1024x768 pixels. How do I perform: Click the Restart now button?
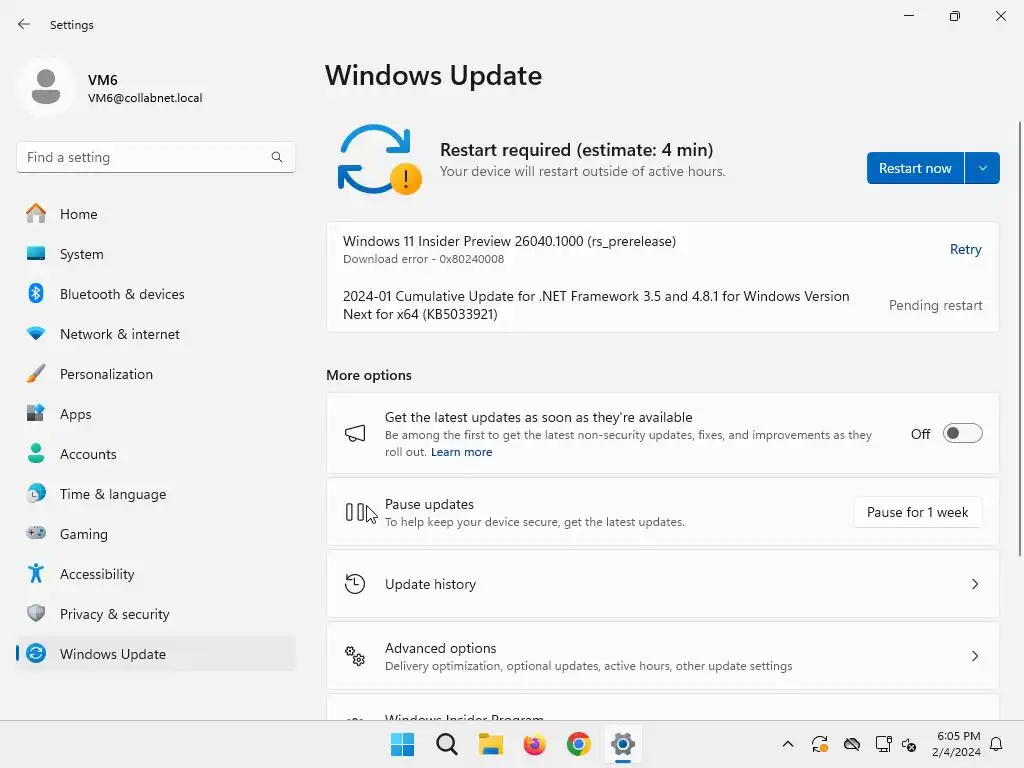tap(915, 168)
